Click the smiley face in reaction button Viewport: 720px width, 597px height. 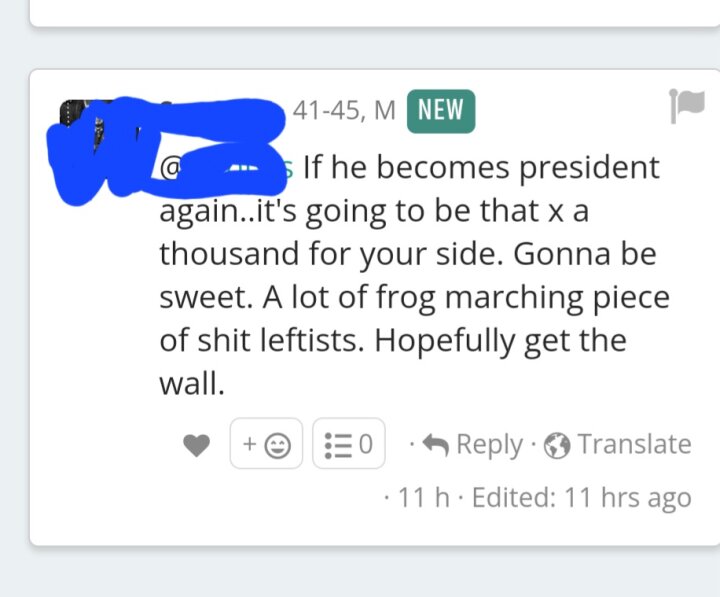coord(278,445)
